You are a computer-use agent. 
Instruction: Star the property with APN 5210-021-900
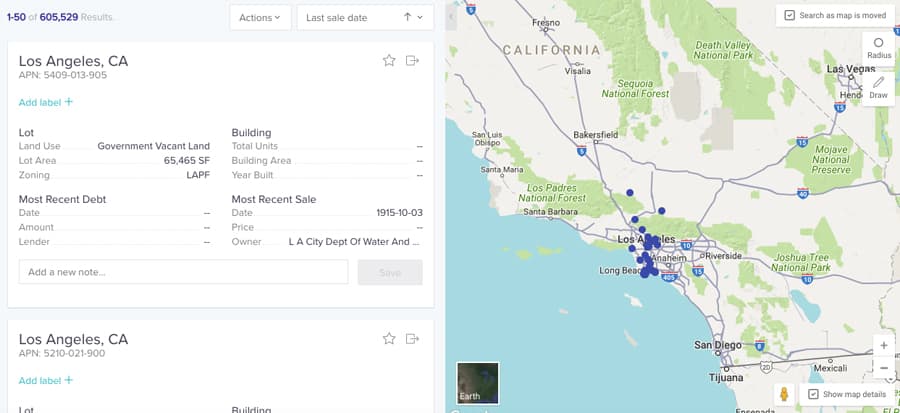[x=389, y=339]
